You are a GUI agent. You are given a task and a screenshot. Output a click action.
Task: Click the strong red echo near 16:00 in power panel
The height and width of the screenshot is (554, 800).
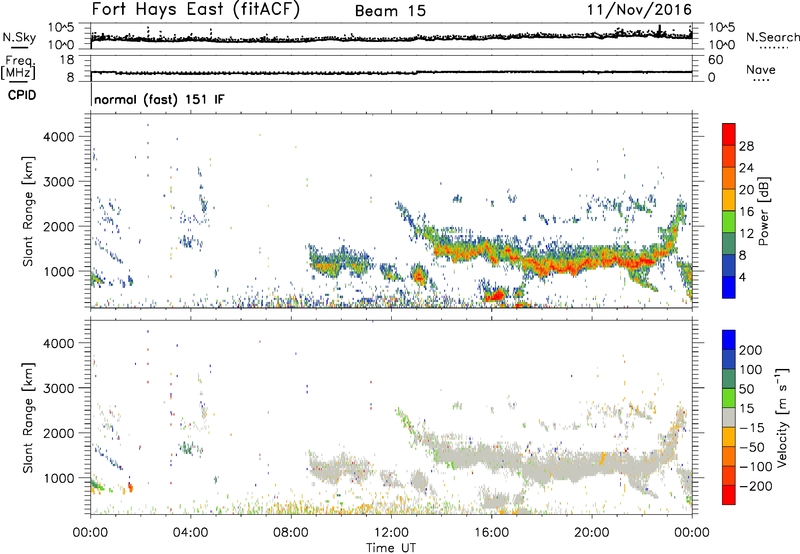(x=495, y=295)
